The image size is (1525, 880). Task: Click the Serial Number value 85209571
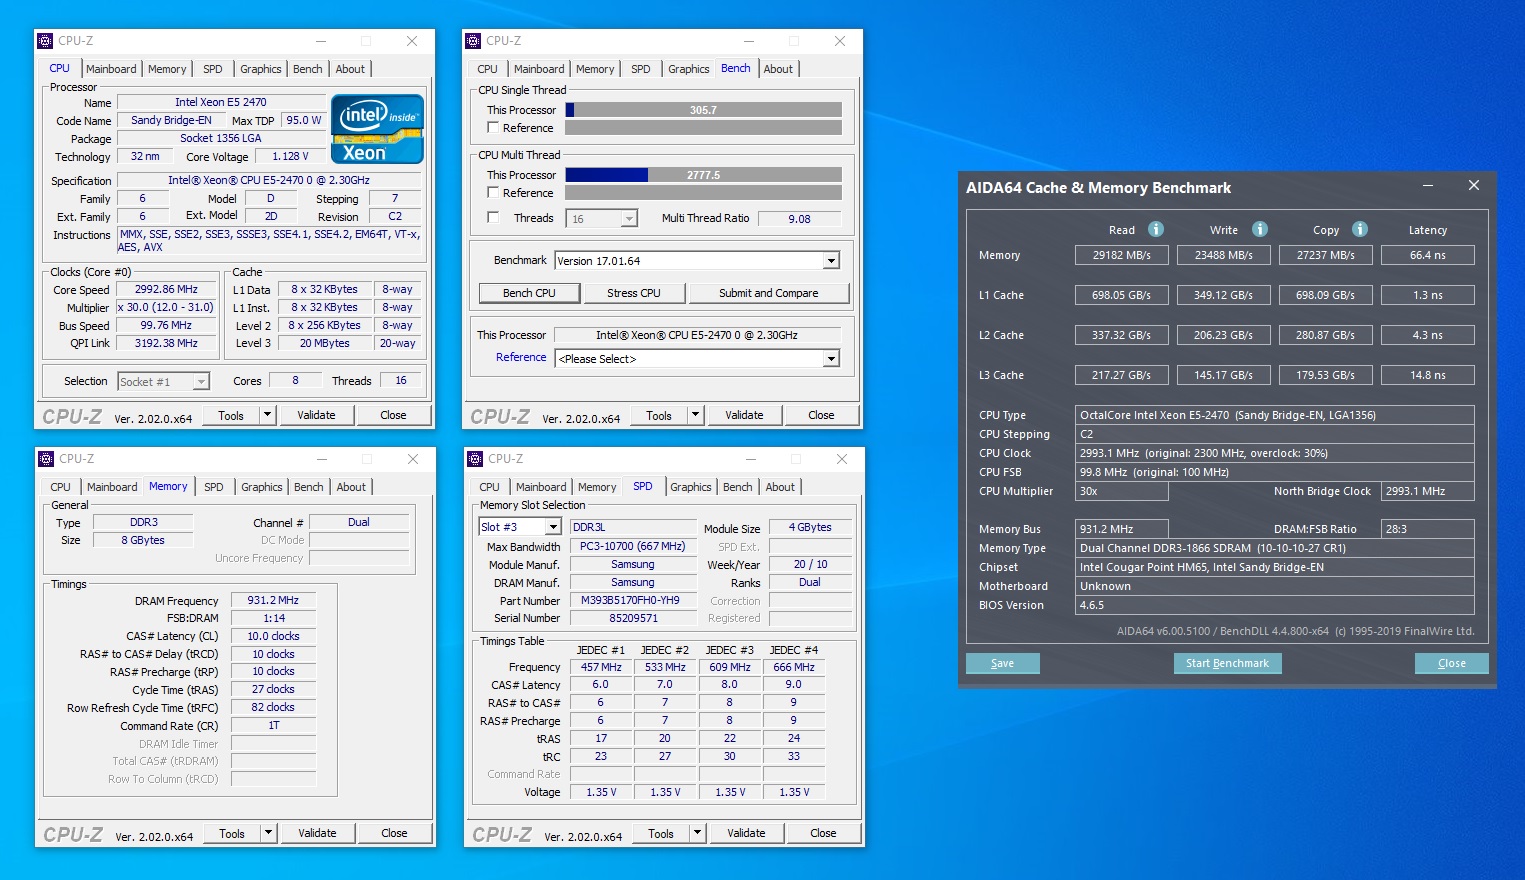click(x=633, y=619)
